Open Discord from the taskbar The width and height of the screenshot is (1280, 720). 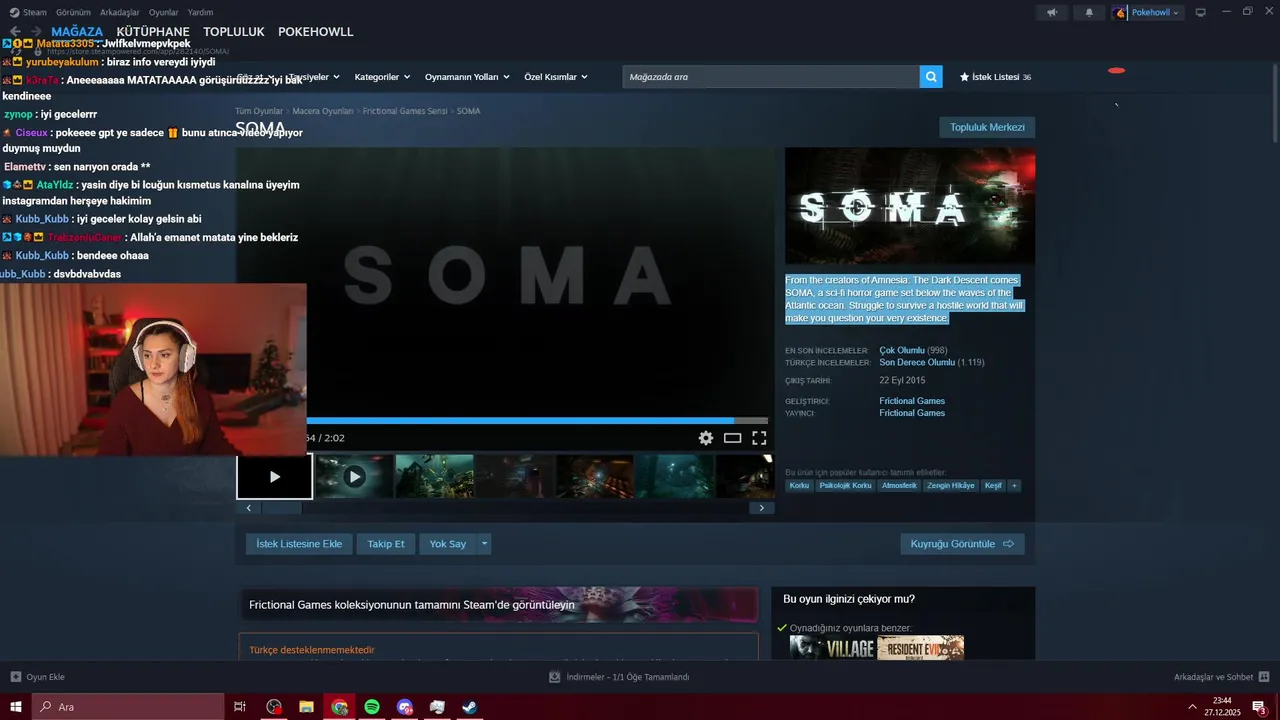tap(404, 707)
